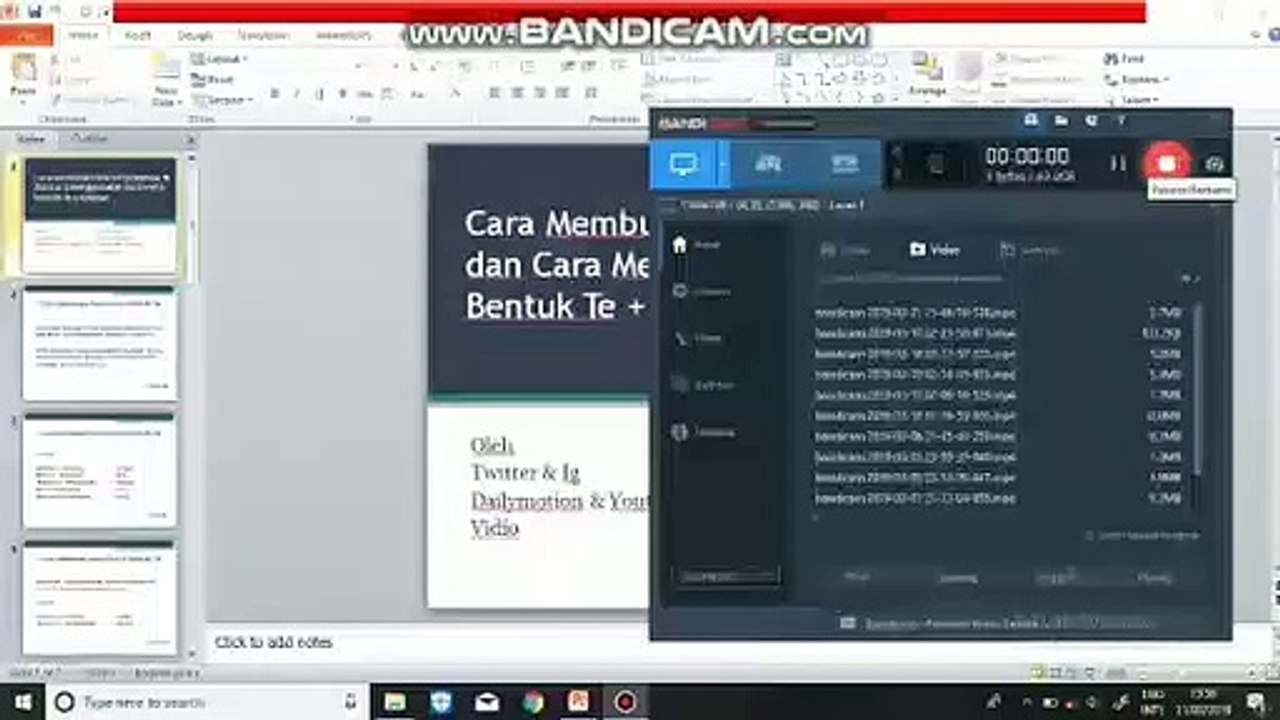Select bandicam 2019-02-07 video file row
1280x720 pixels.
point(998,498)
